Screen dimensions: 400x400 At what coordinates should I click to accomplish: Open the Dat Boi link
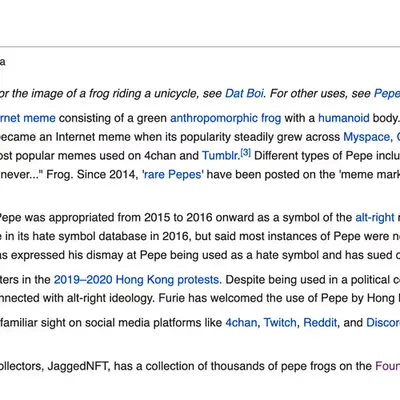[x=245, y=93]
